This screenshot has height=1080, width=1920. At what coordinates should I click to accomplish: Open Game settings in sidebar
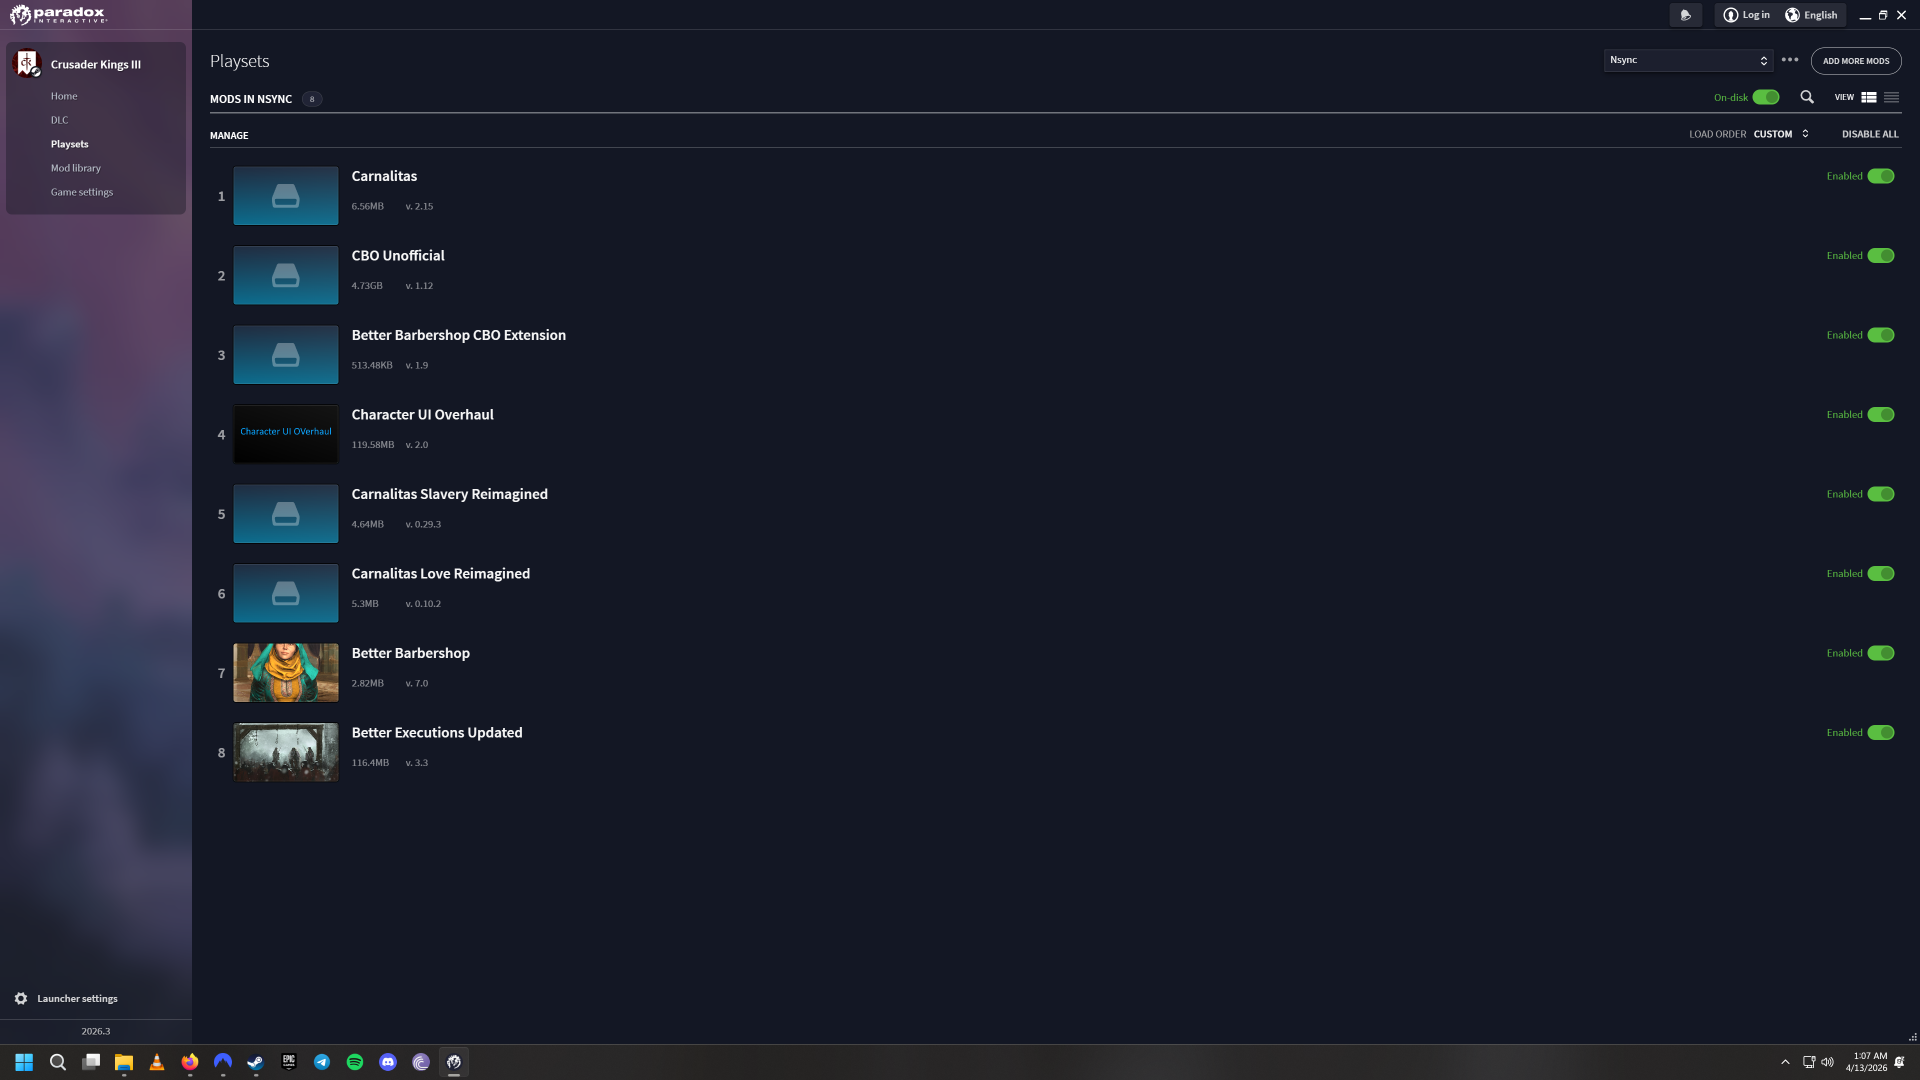pos(82,192)
